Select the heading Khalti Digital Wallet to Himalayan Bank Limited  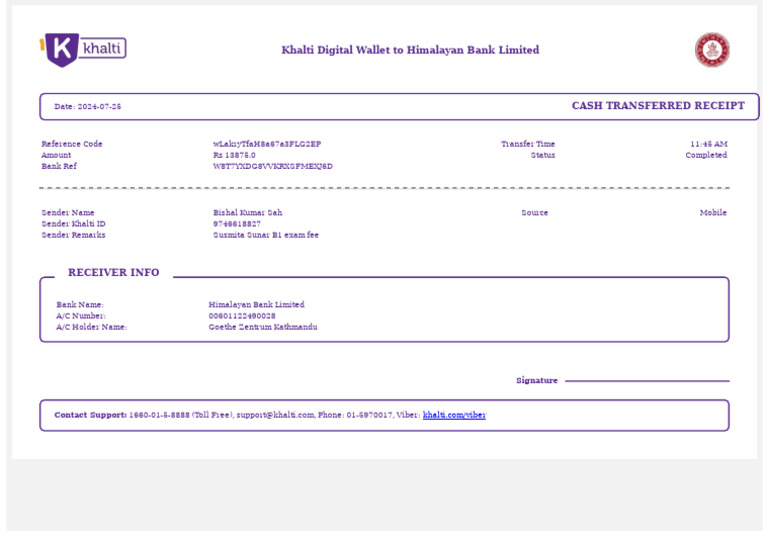pyautogui.click(x=410, y=50)
